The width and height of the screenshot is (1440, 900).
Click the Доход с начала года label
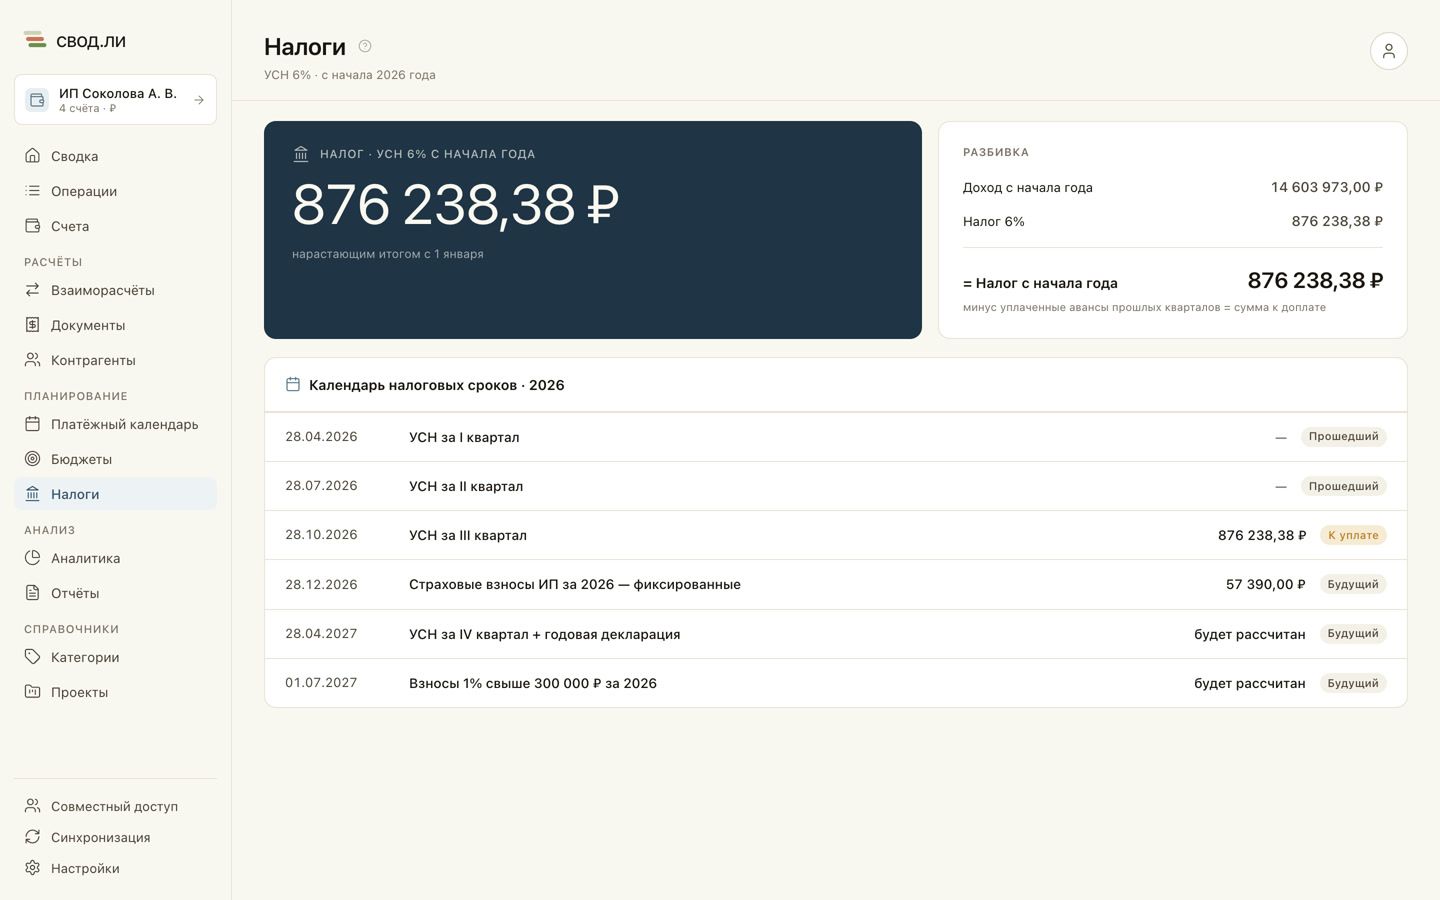[x=1028, y=187]
